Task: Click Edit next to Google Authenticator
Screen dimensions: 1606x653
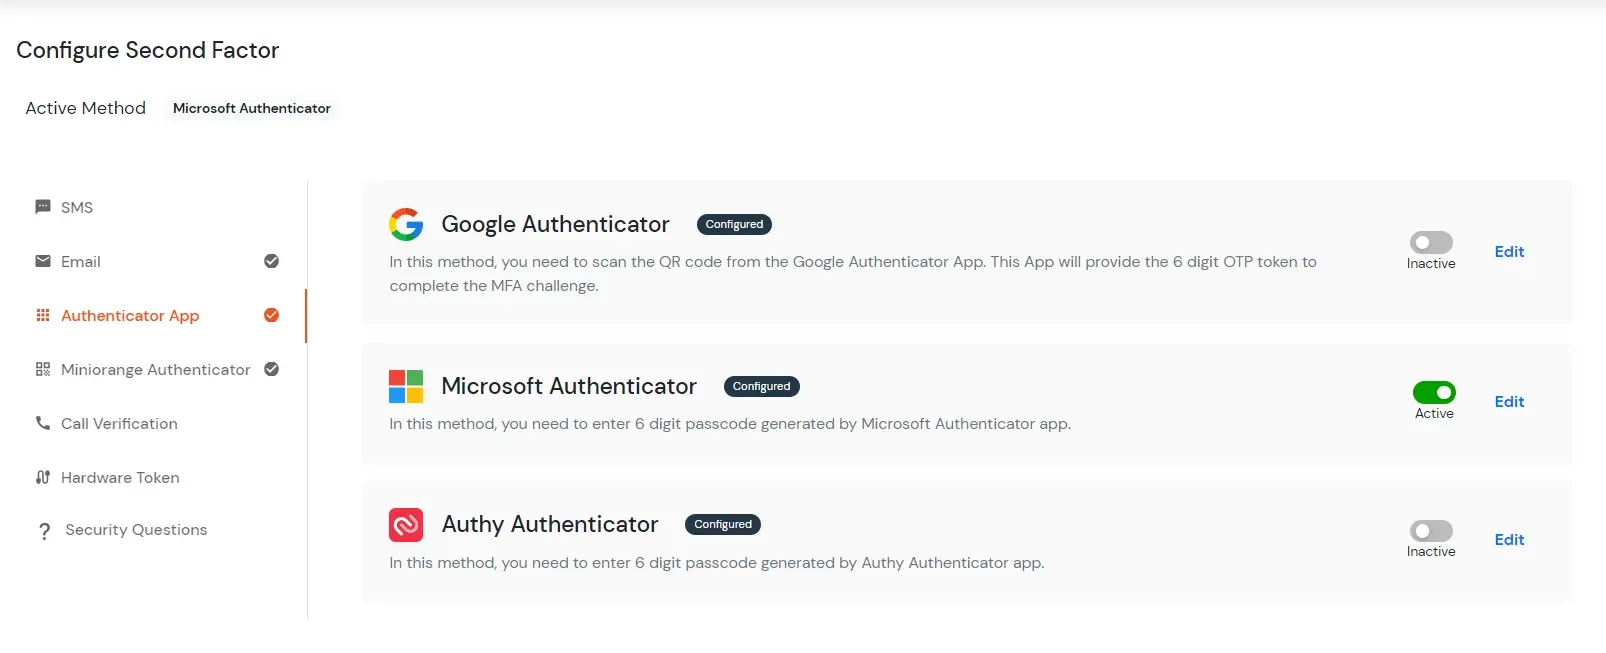Action: (x=1510, y=251)
